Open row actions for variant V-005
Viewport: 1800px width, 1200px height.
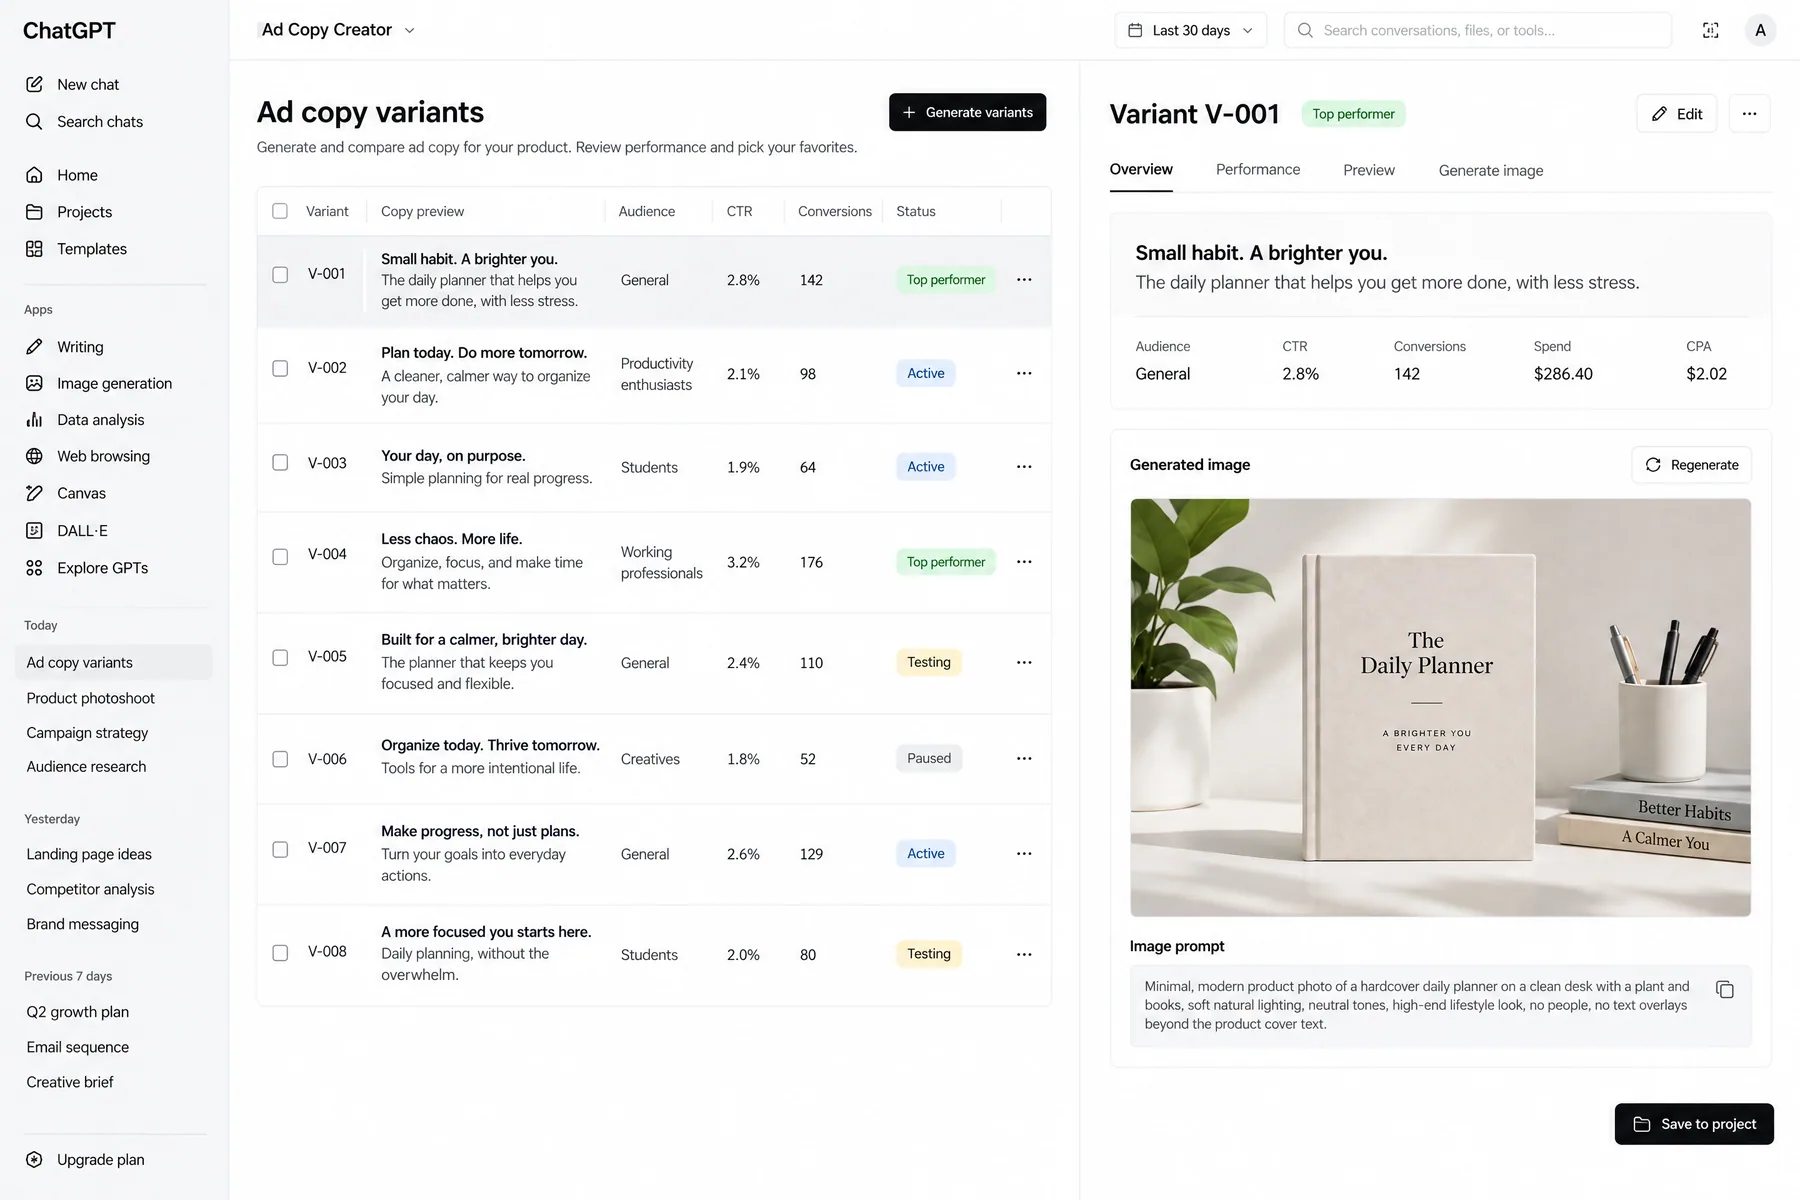[x=1024, y=663]
